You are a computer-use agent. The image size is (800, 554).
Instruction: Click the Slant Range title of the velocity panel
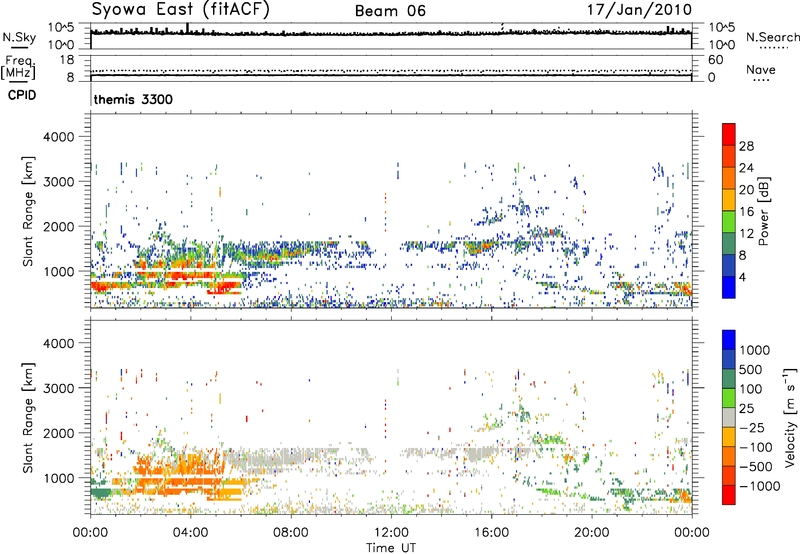pyautogui.click(x=28, y=418)
